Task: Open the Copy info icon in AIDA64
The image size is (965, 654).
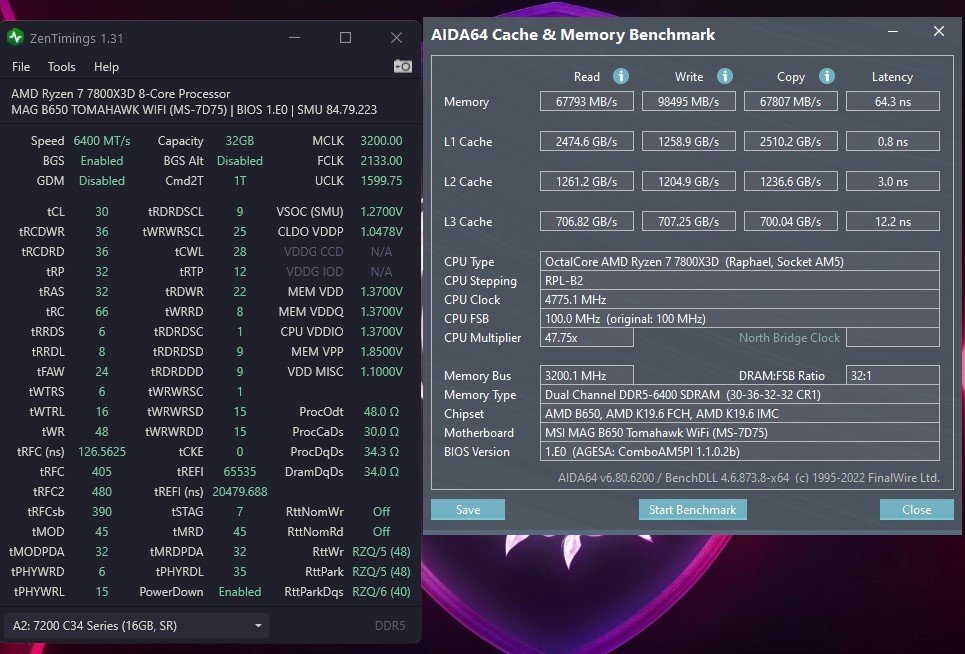Action: (827, 76)
